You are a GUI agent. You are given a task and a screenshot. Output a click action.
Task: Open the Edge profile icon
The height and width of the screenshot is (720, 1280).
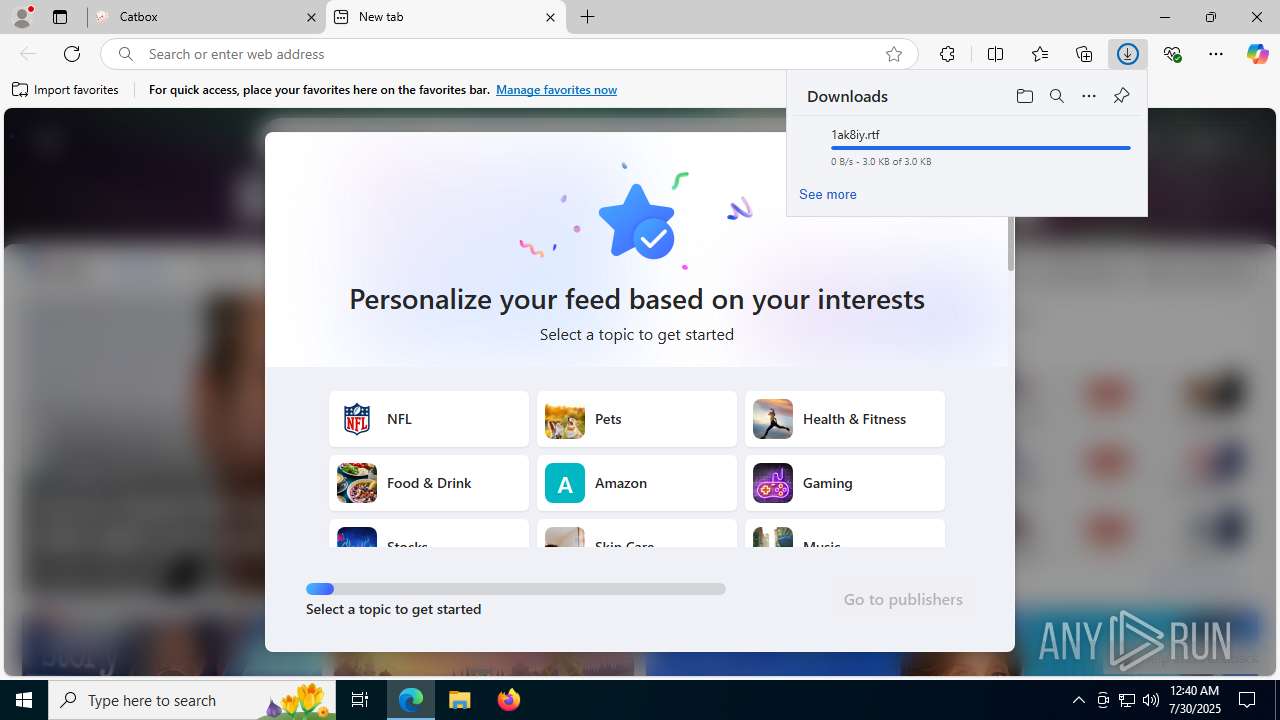[x=22, y=17]
